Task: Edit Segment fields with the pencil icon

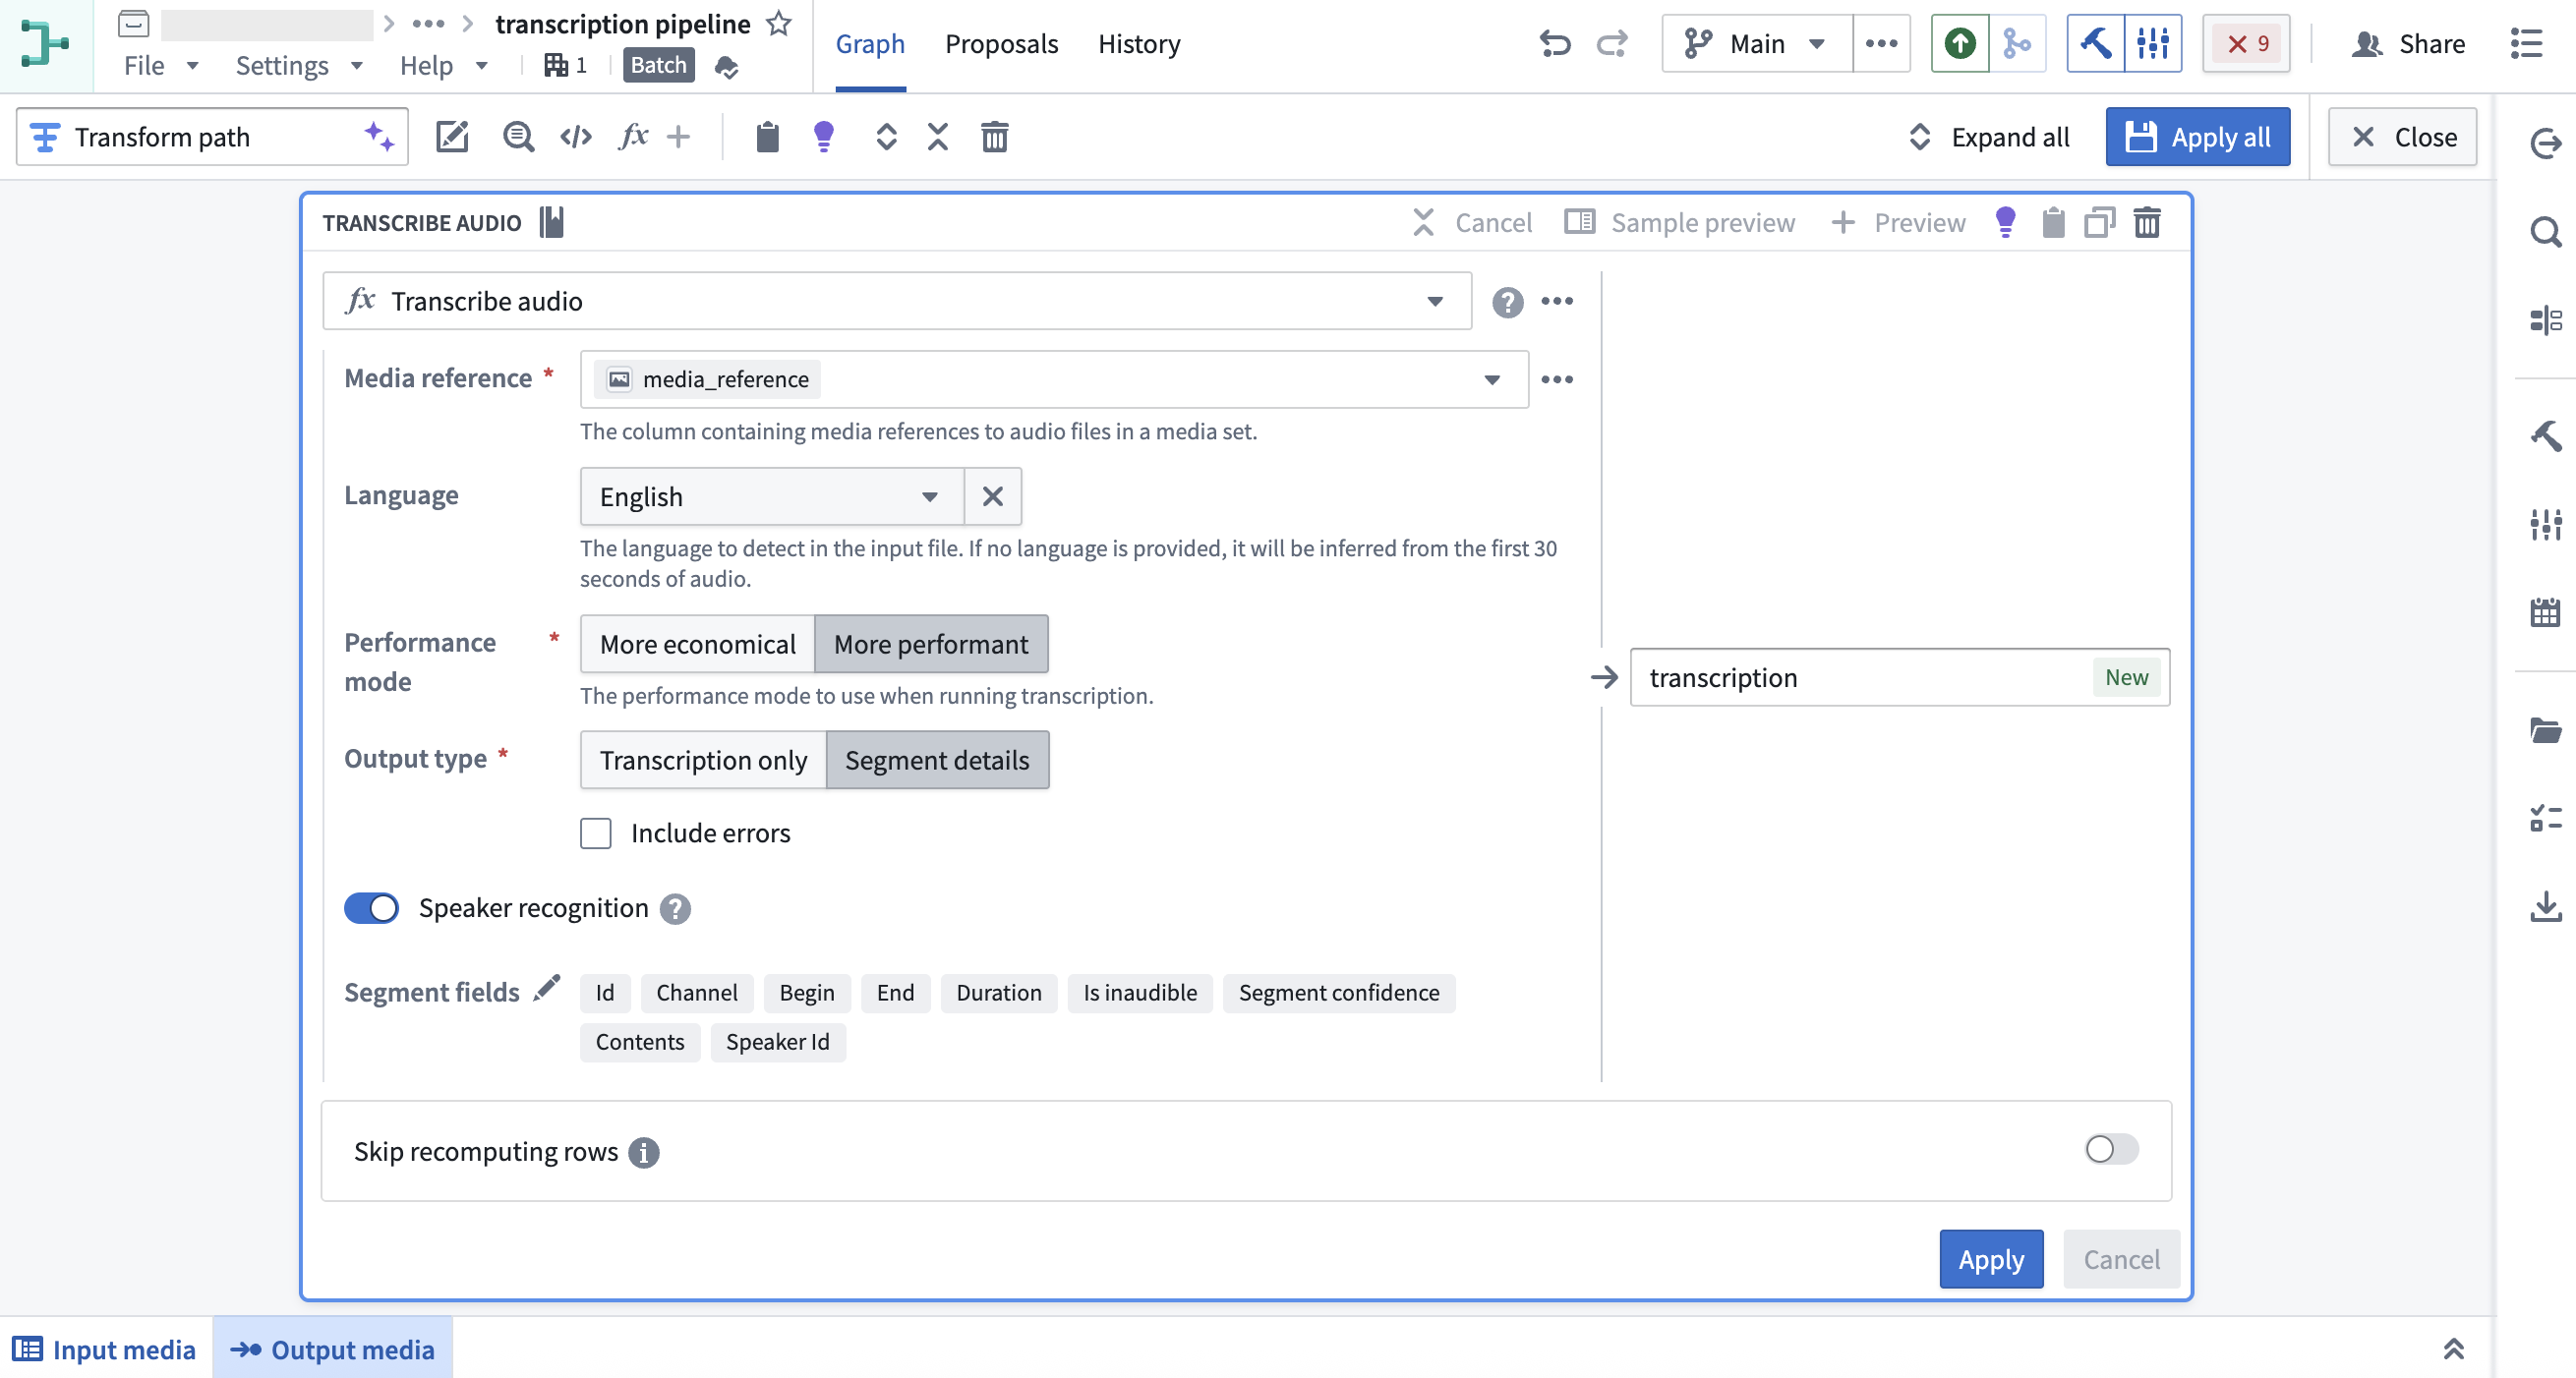Action: (x=547, y=989)
